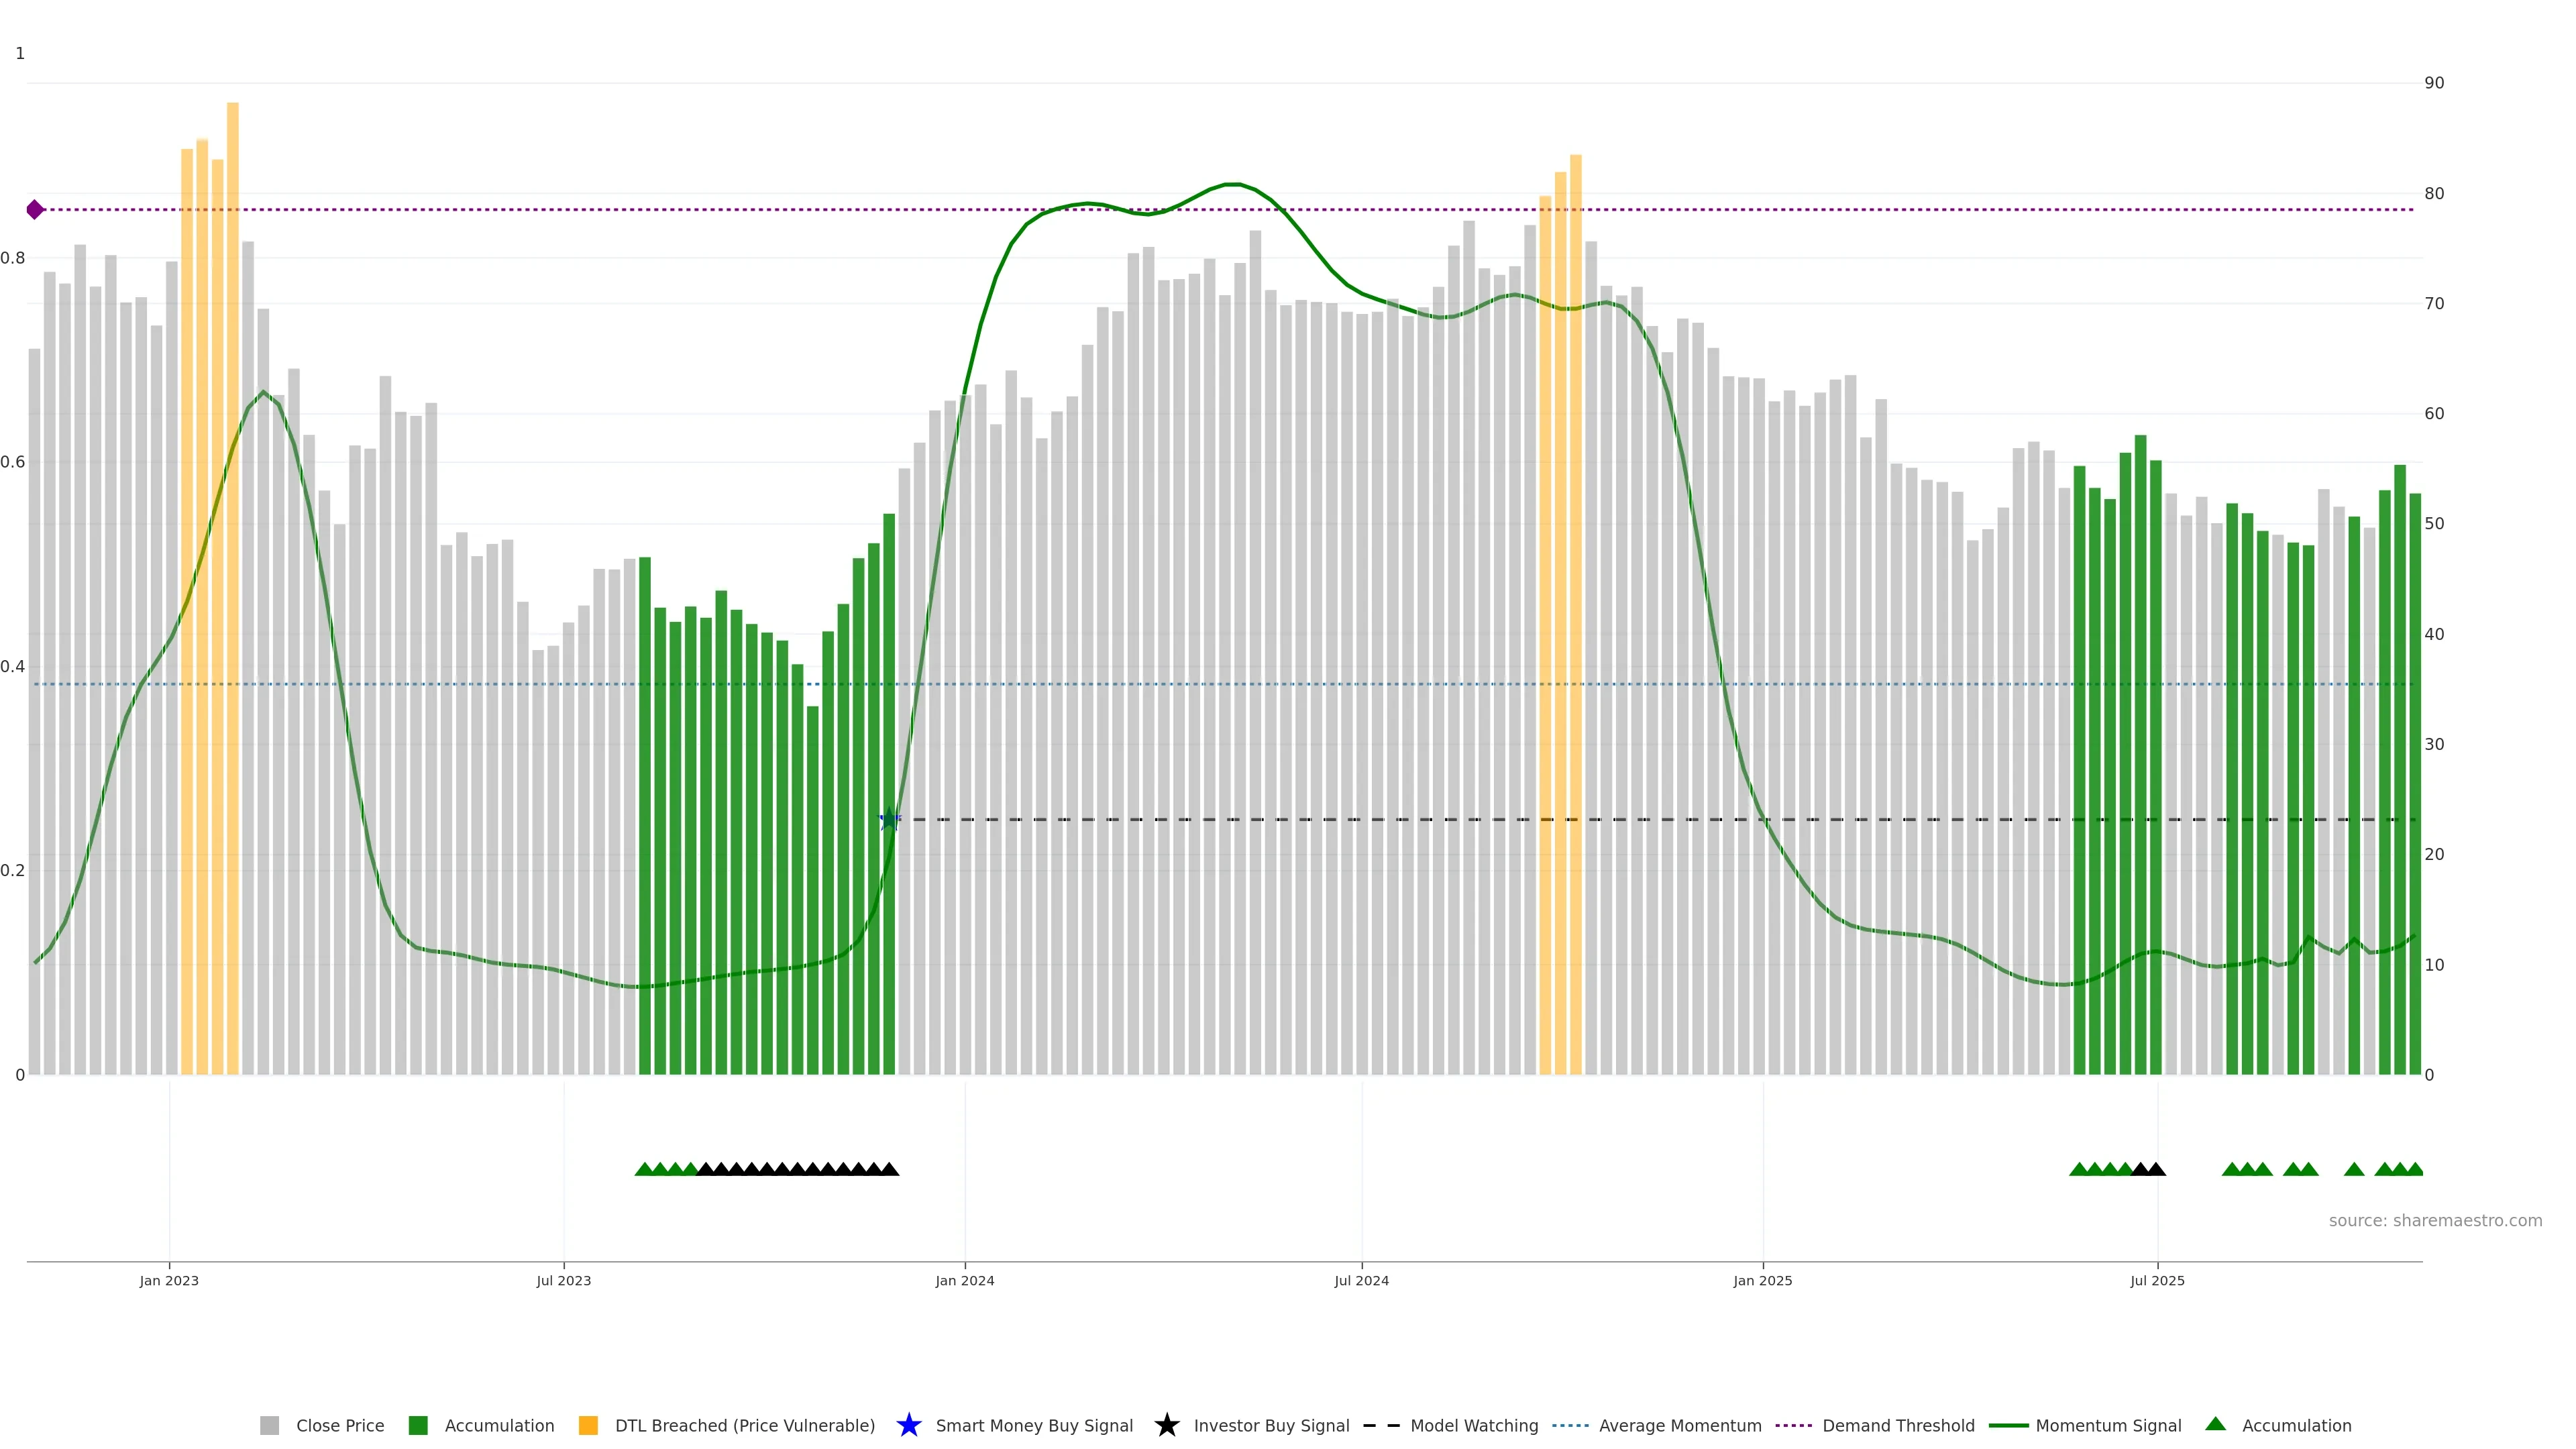
Task: Click the Jul 2023 axis label
Action: pyautogui.click(x=563, y=1281)
